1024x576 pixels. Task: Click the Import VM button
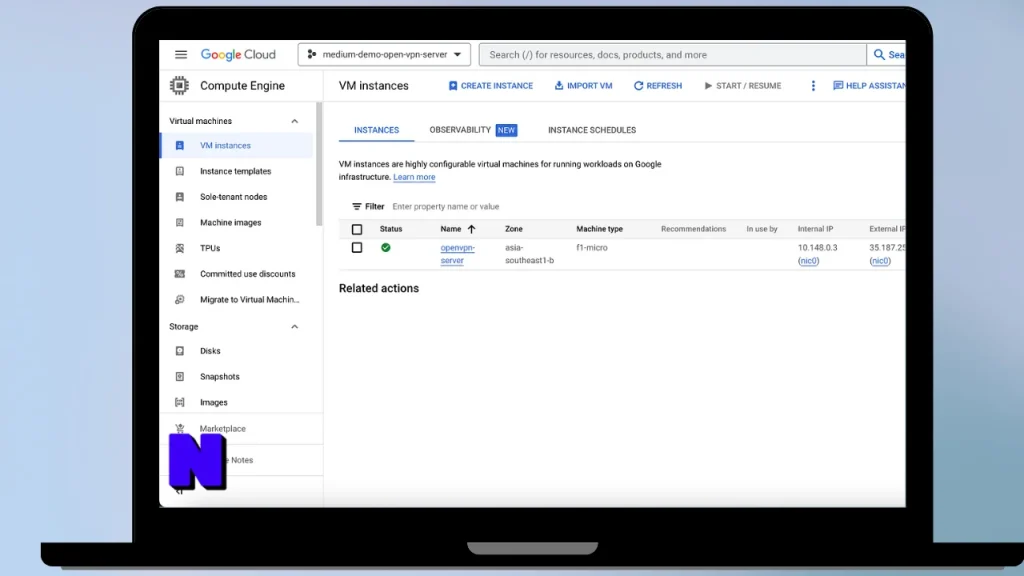coord(583,86)
